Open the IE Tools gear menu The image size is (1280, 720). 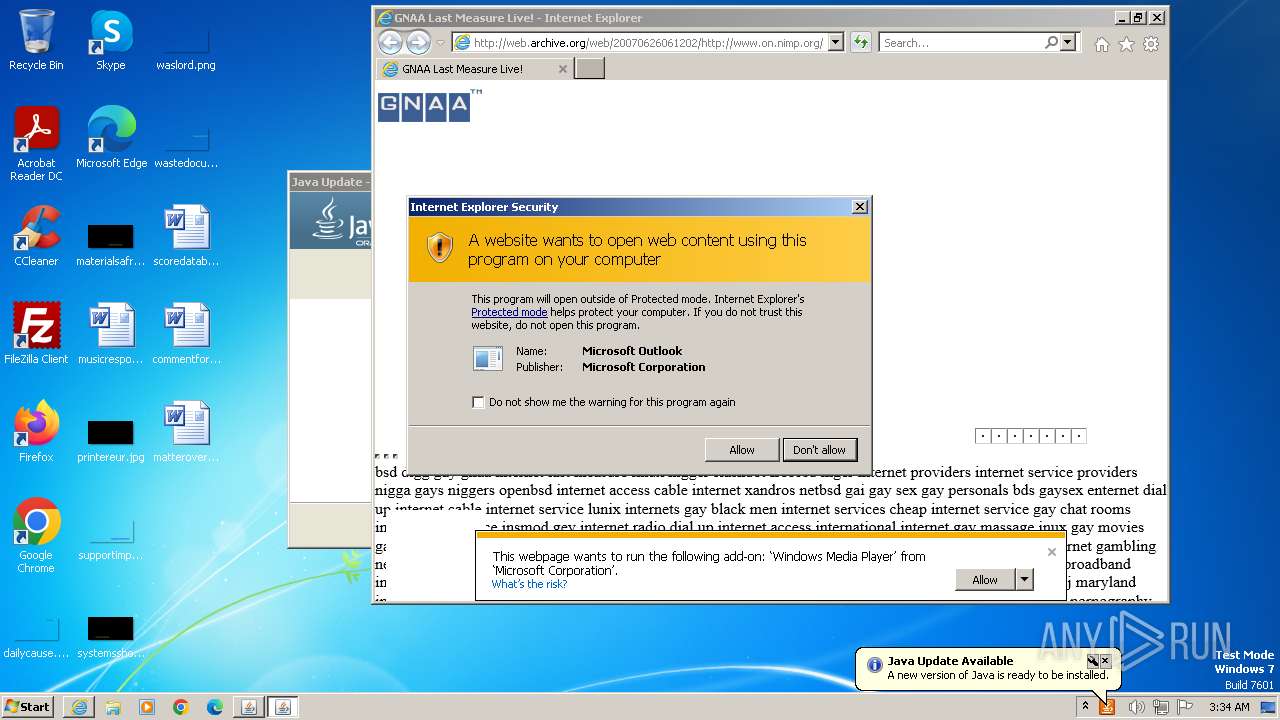(x=1151, y=44)
